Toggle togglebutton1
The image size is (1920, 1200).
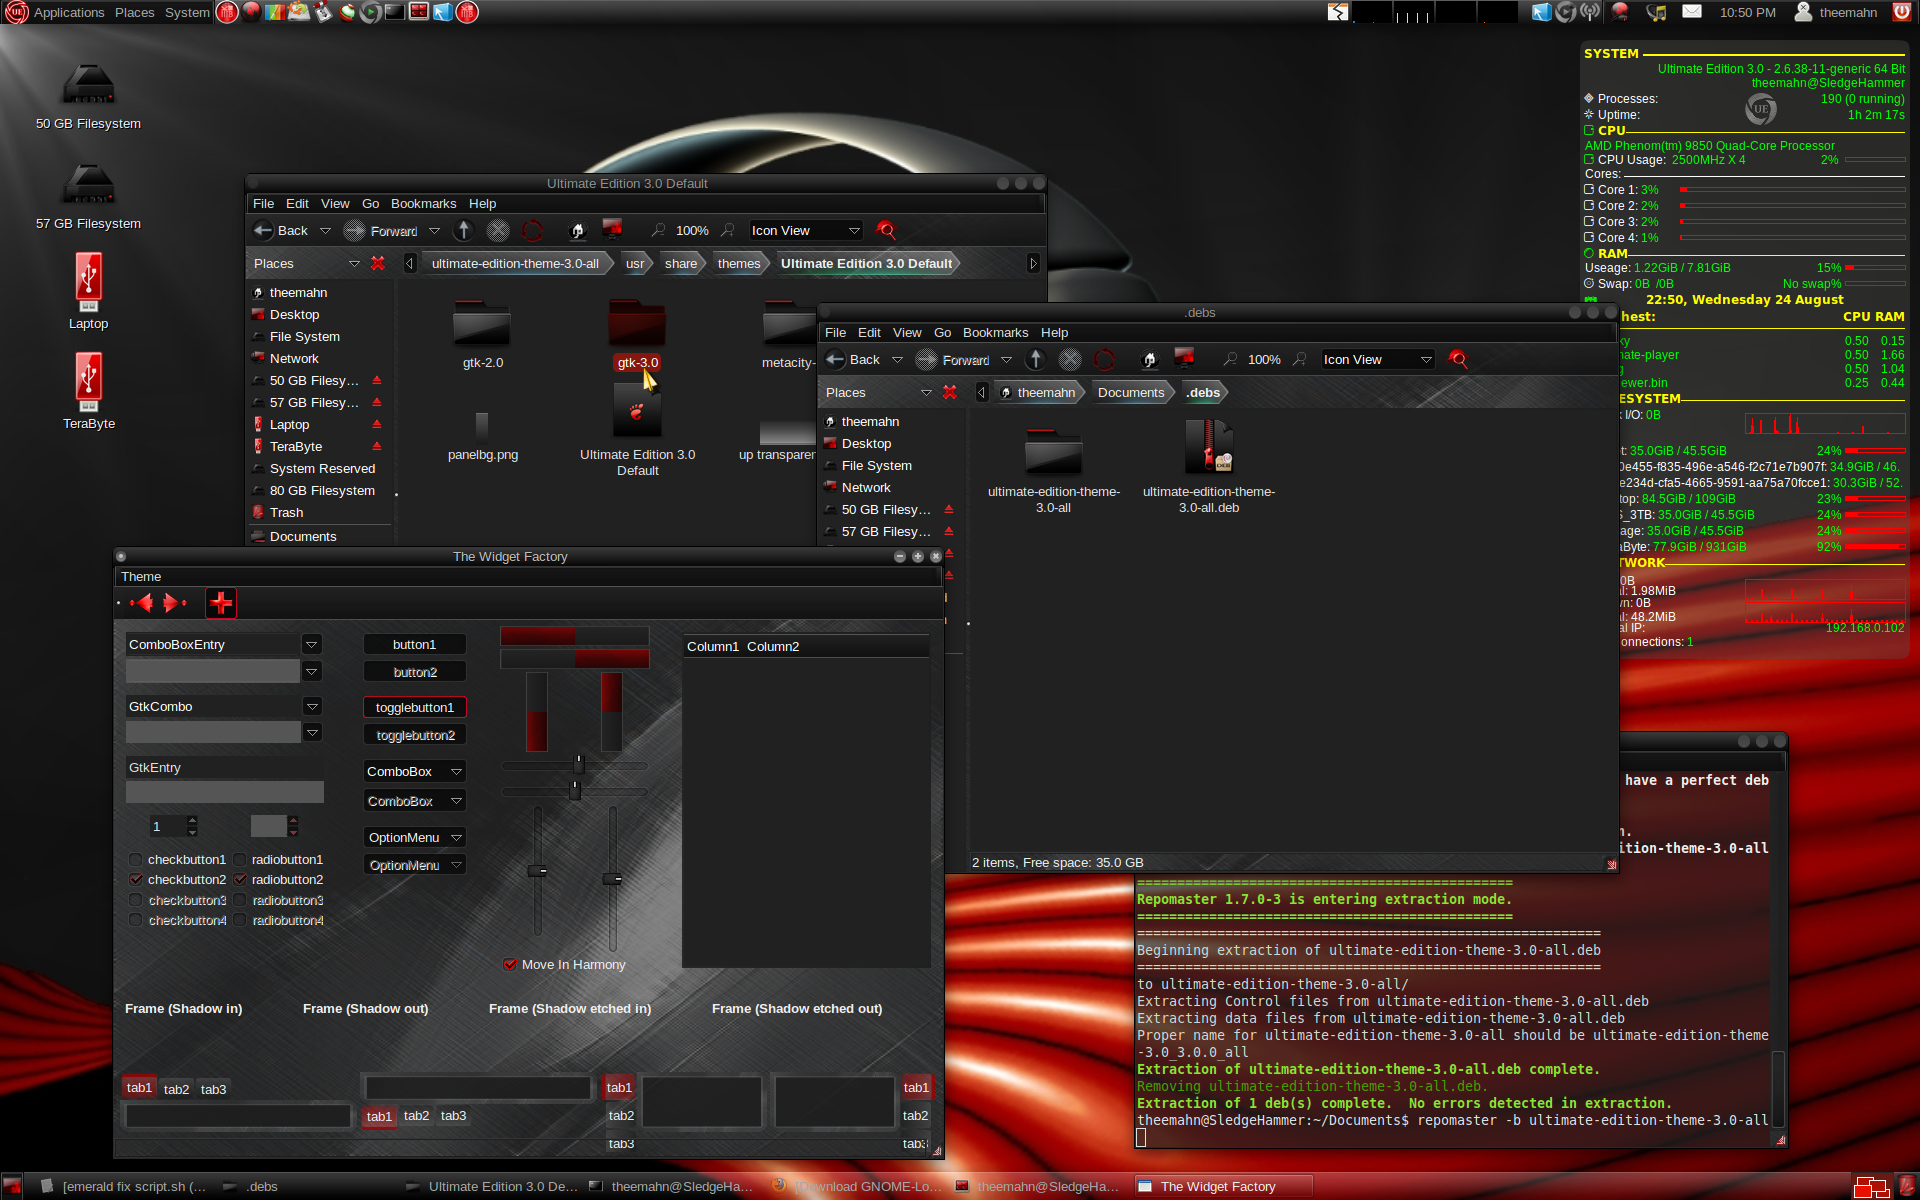415,707
